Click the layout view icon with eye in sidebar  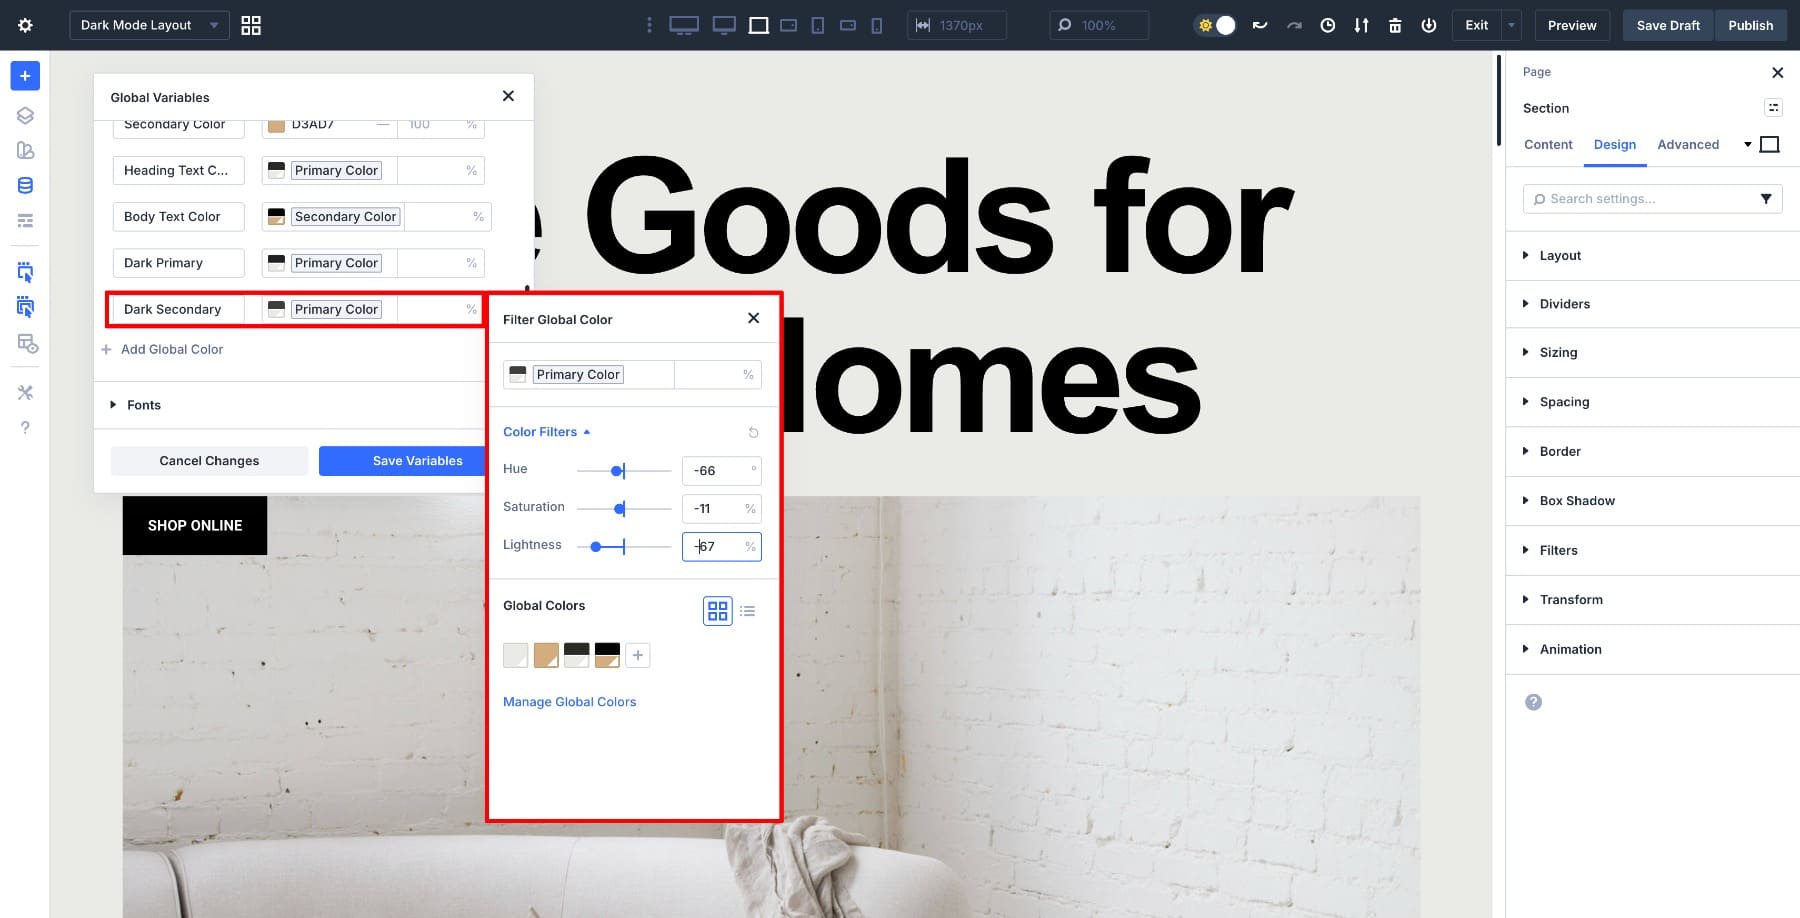(27, 344)
